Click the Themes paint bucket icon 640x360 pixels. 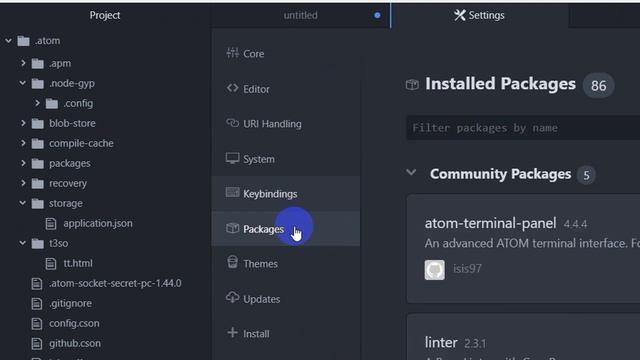[232, 262]
